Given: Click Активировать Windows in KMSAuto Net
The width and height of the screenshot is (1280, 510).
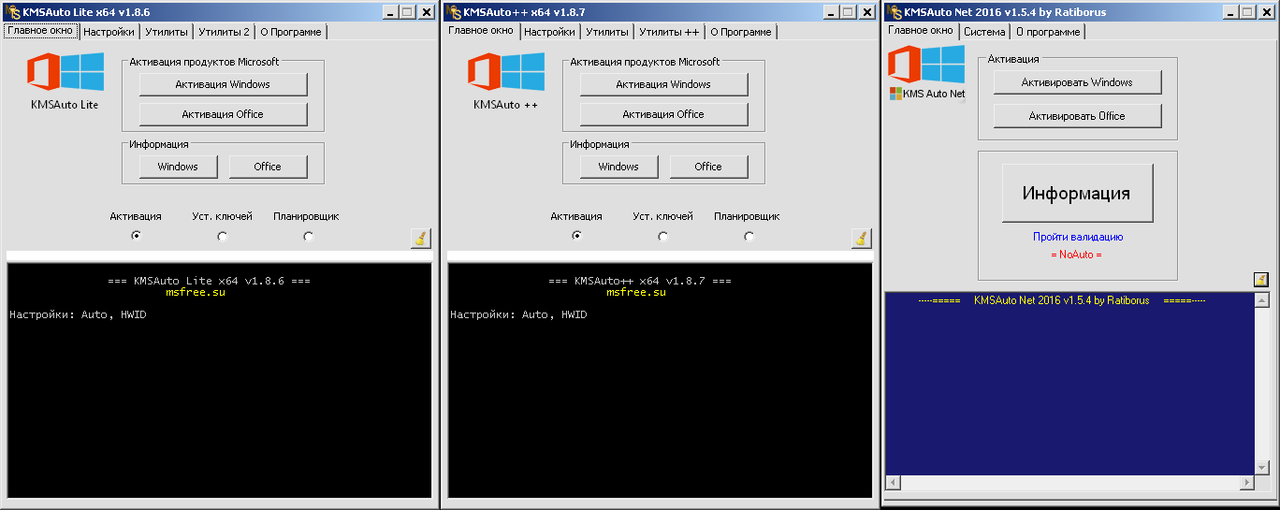Looking at the screenshot, I should [x=1077, y=83].
